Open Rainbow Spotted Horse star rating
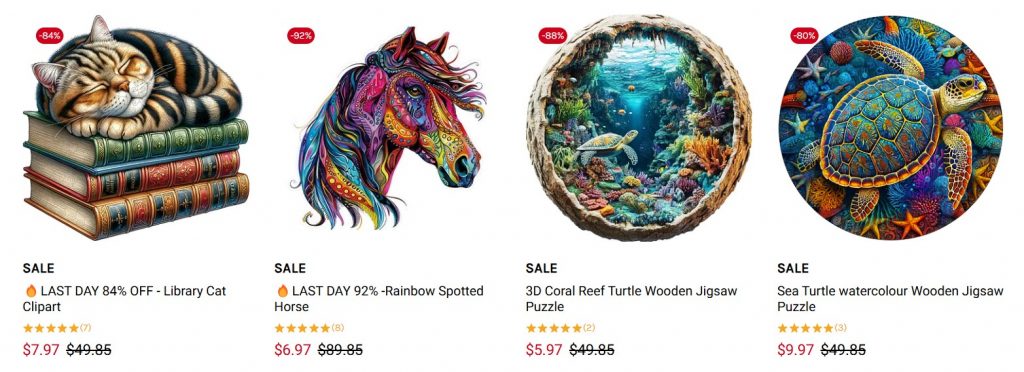The height and width of the screenshot is (372, 1024). (x=308, y=328)
